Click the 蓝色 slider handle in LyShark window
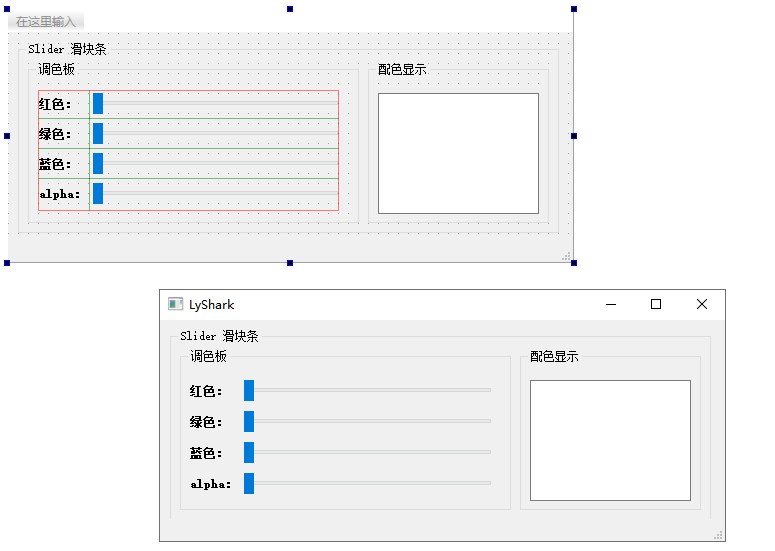This screenshot has height=551, width=775. coord(249,452)
